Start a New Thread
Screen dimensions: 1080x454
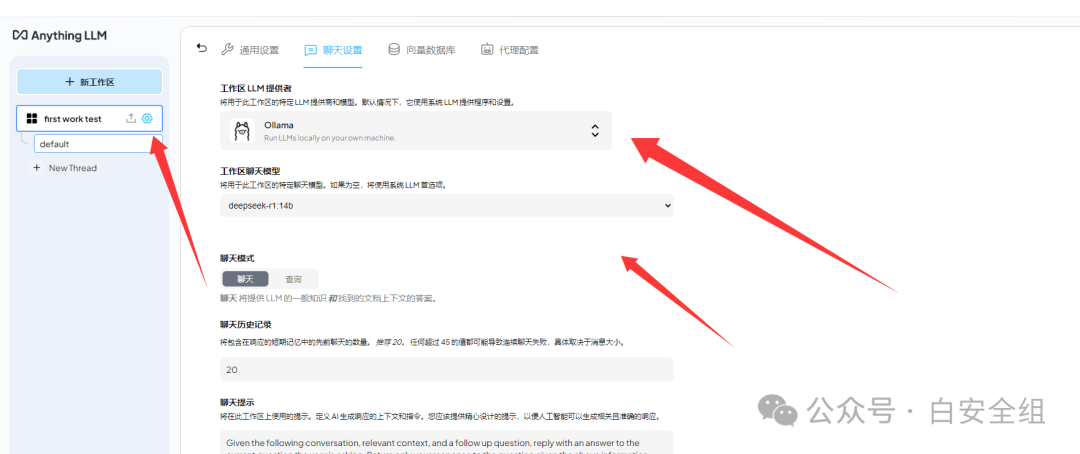click(x=72, y=168)
